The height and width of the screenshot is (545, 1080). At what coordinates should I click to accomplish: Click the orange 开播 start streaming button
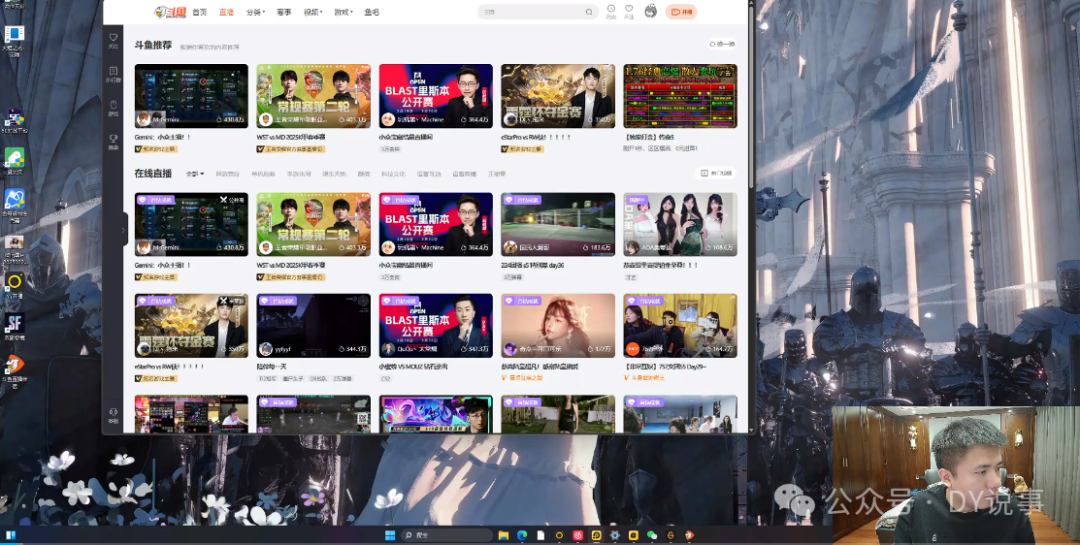click(x=681, y=12)
